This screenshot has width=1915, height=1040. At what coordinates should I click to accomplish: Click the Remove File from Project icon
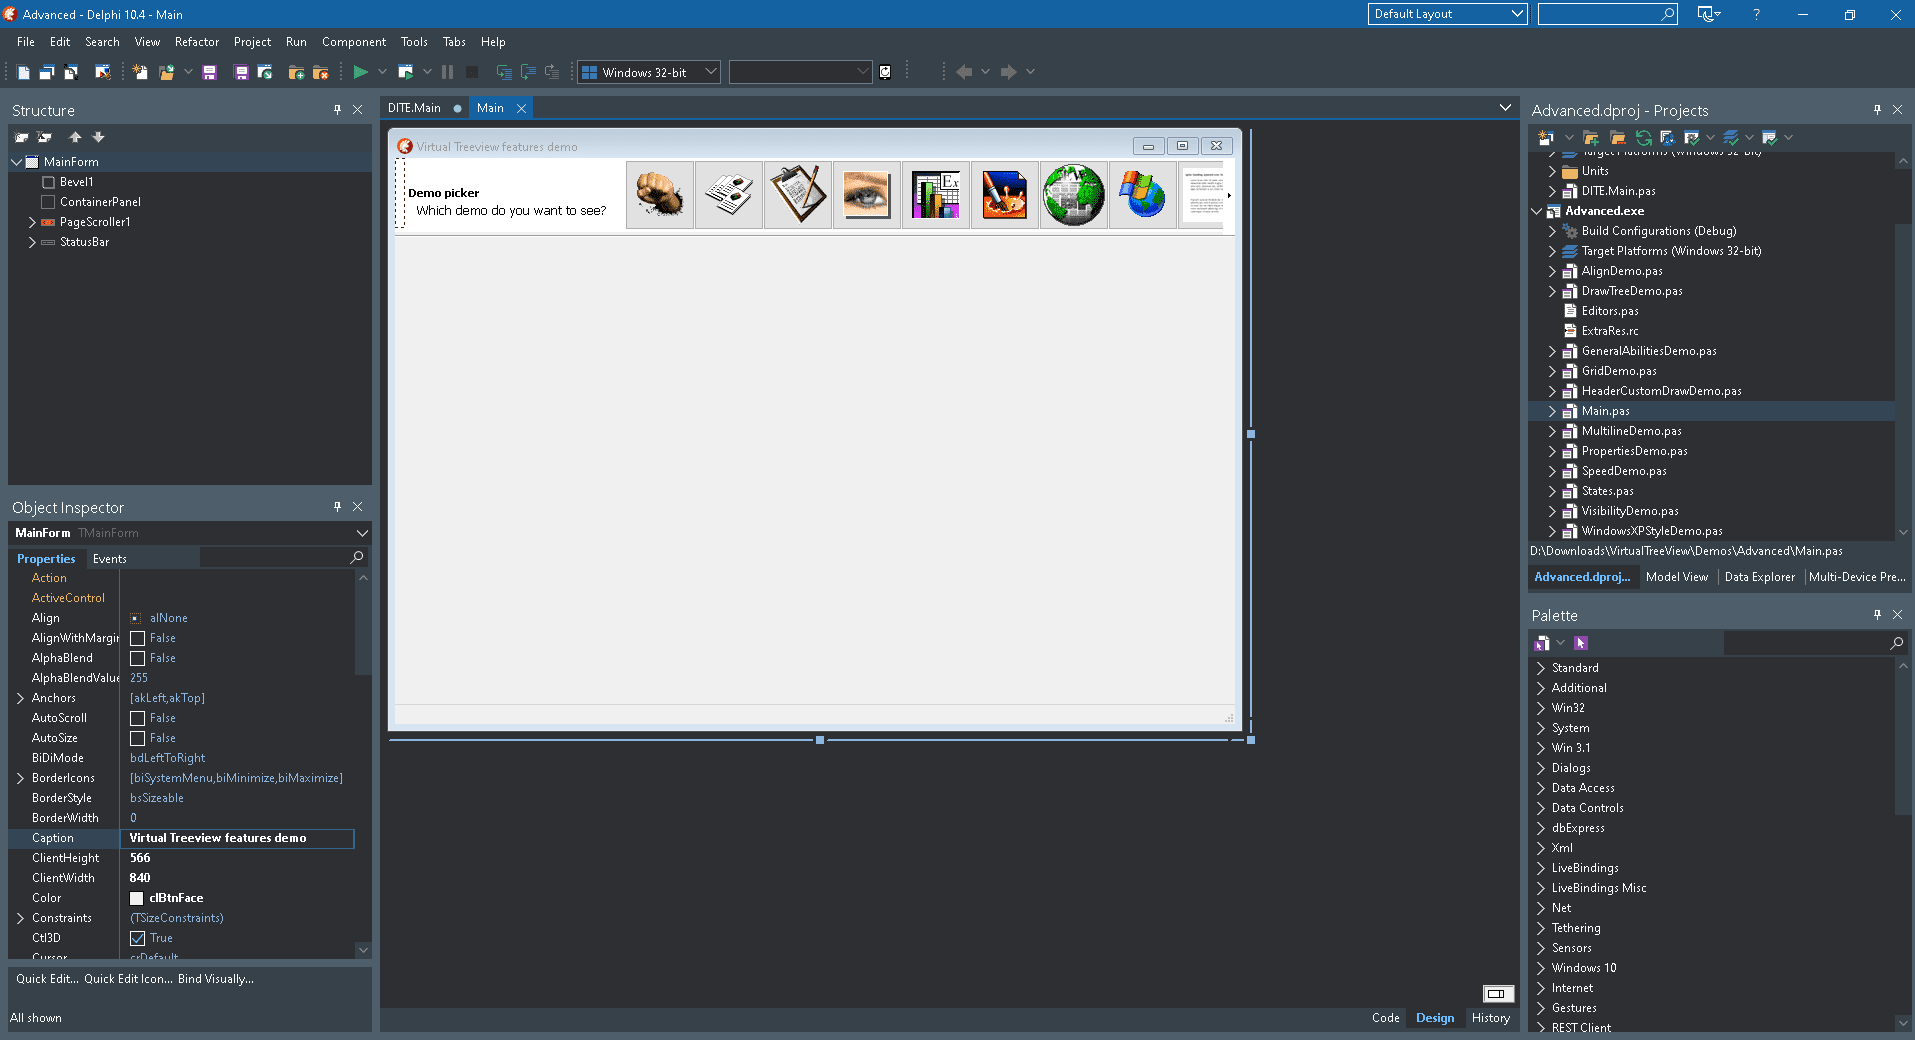[320, 72]
